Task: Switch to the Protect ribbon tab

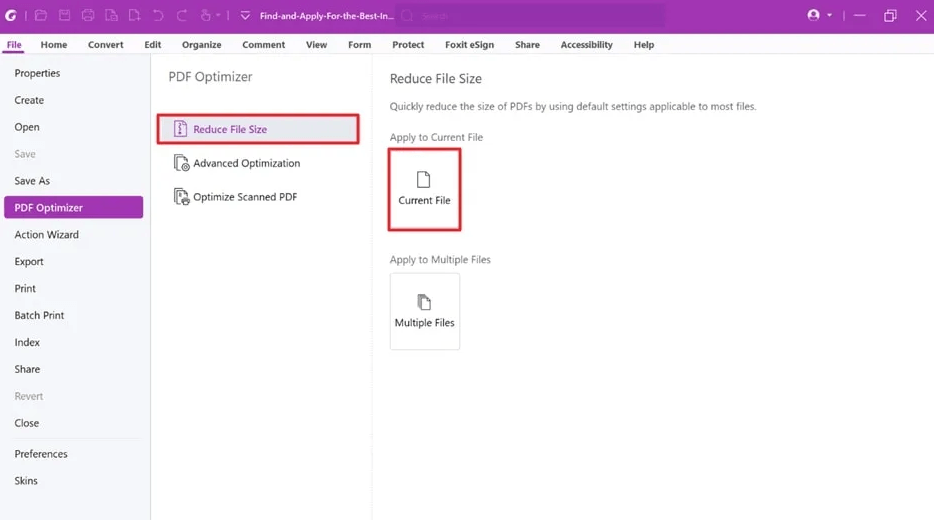Action: click(x=408, y=45)
